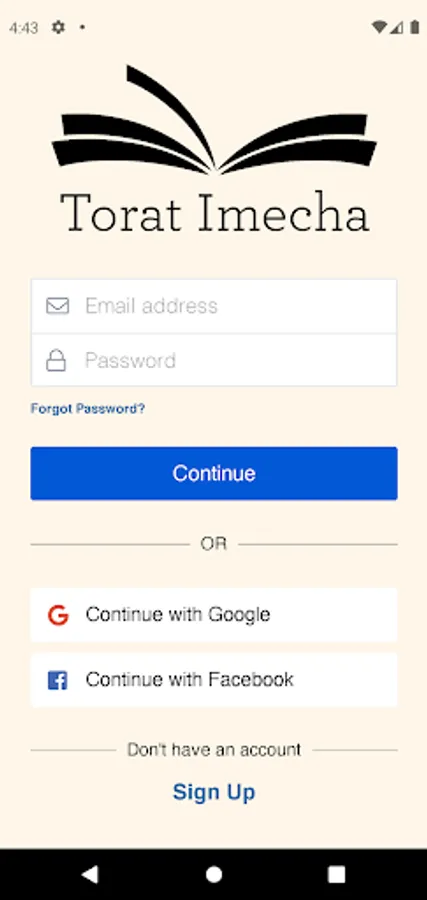Tap the Android back triangle
The height and width of the screenshot is (900, 427).
[x=90, y=874]
